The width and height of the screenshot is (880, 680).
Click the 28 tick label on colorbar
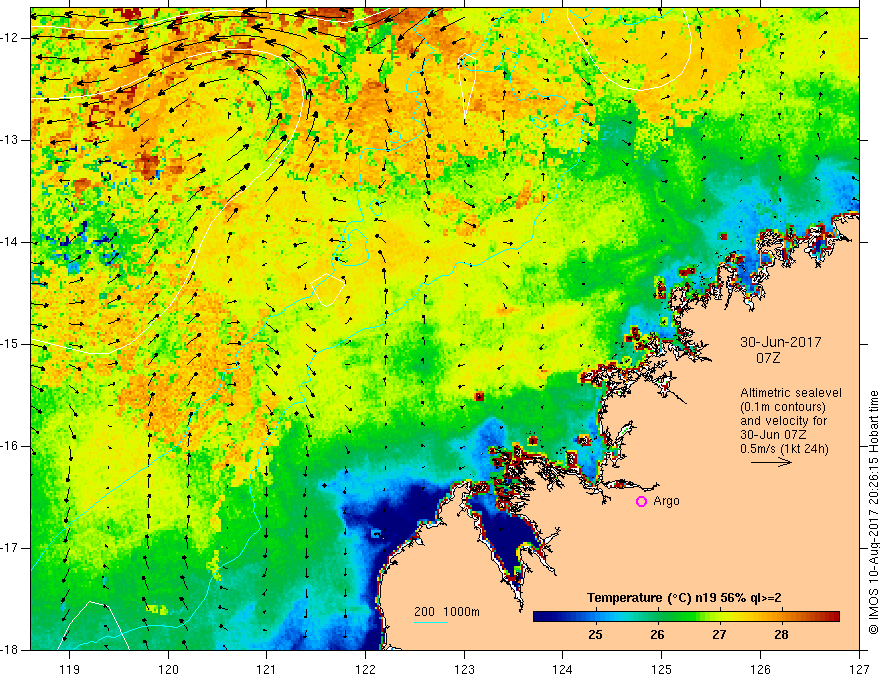tap(781, 635)
